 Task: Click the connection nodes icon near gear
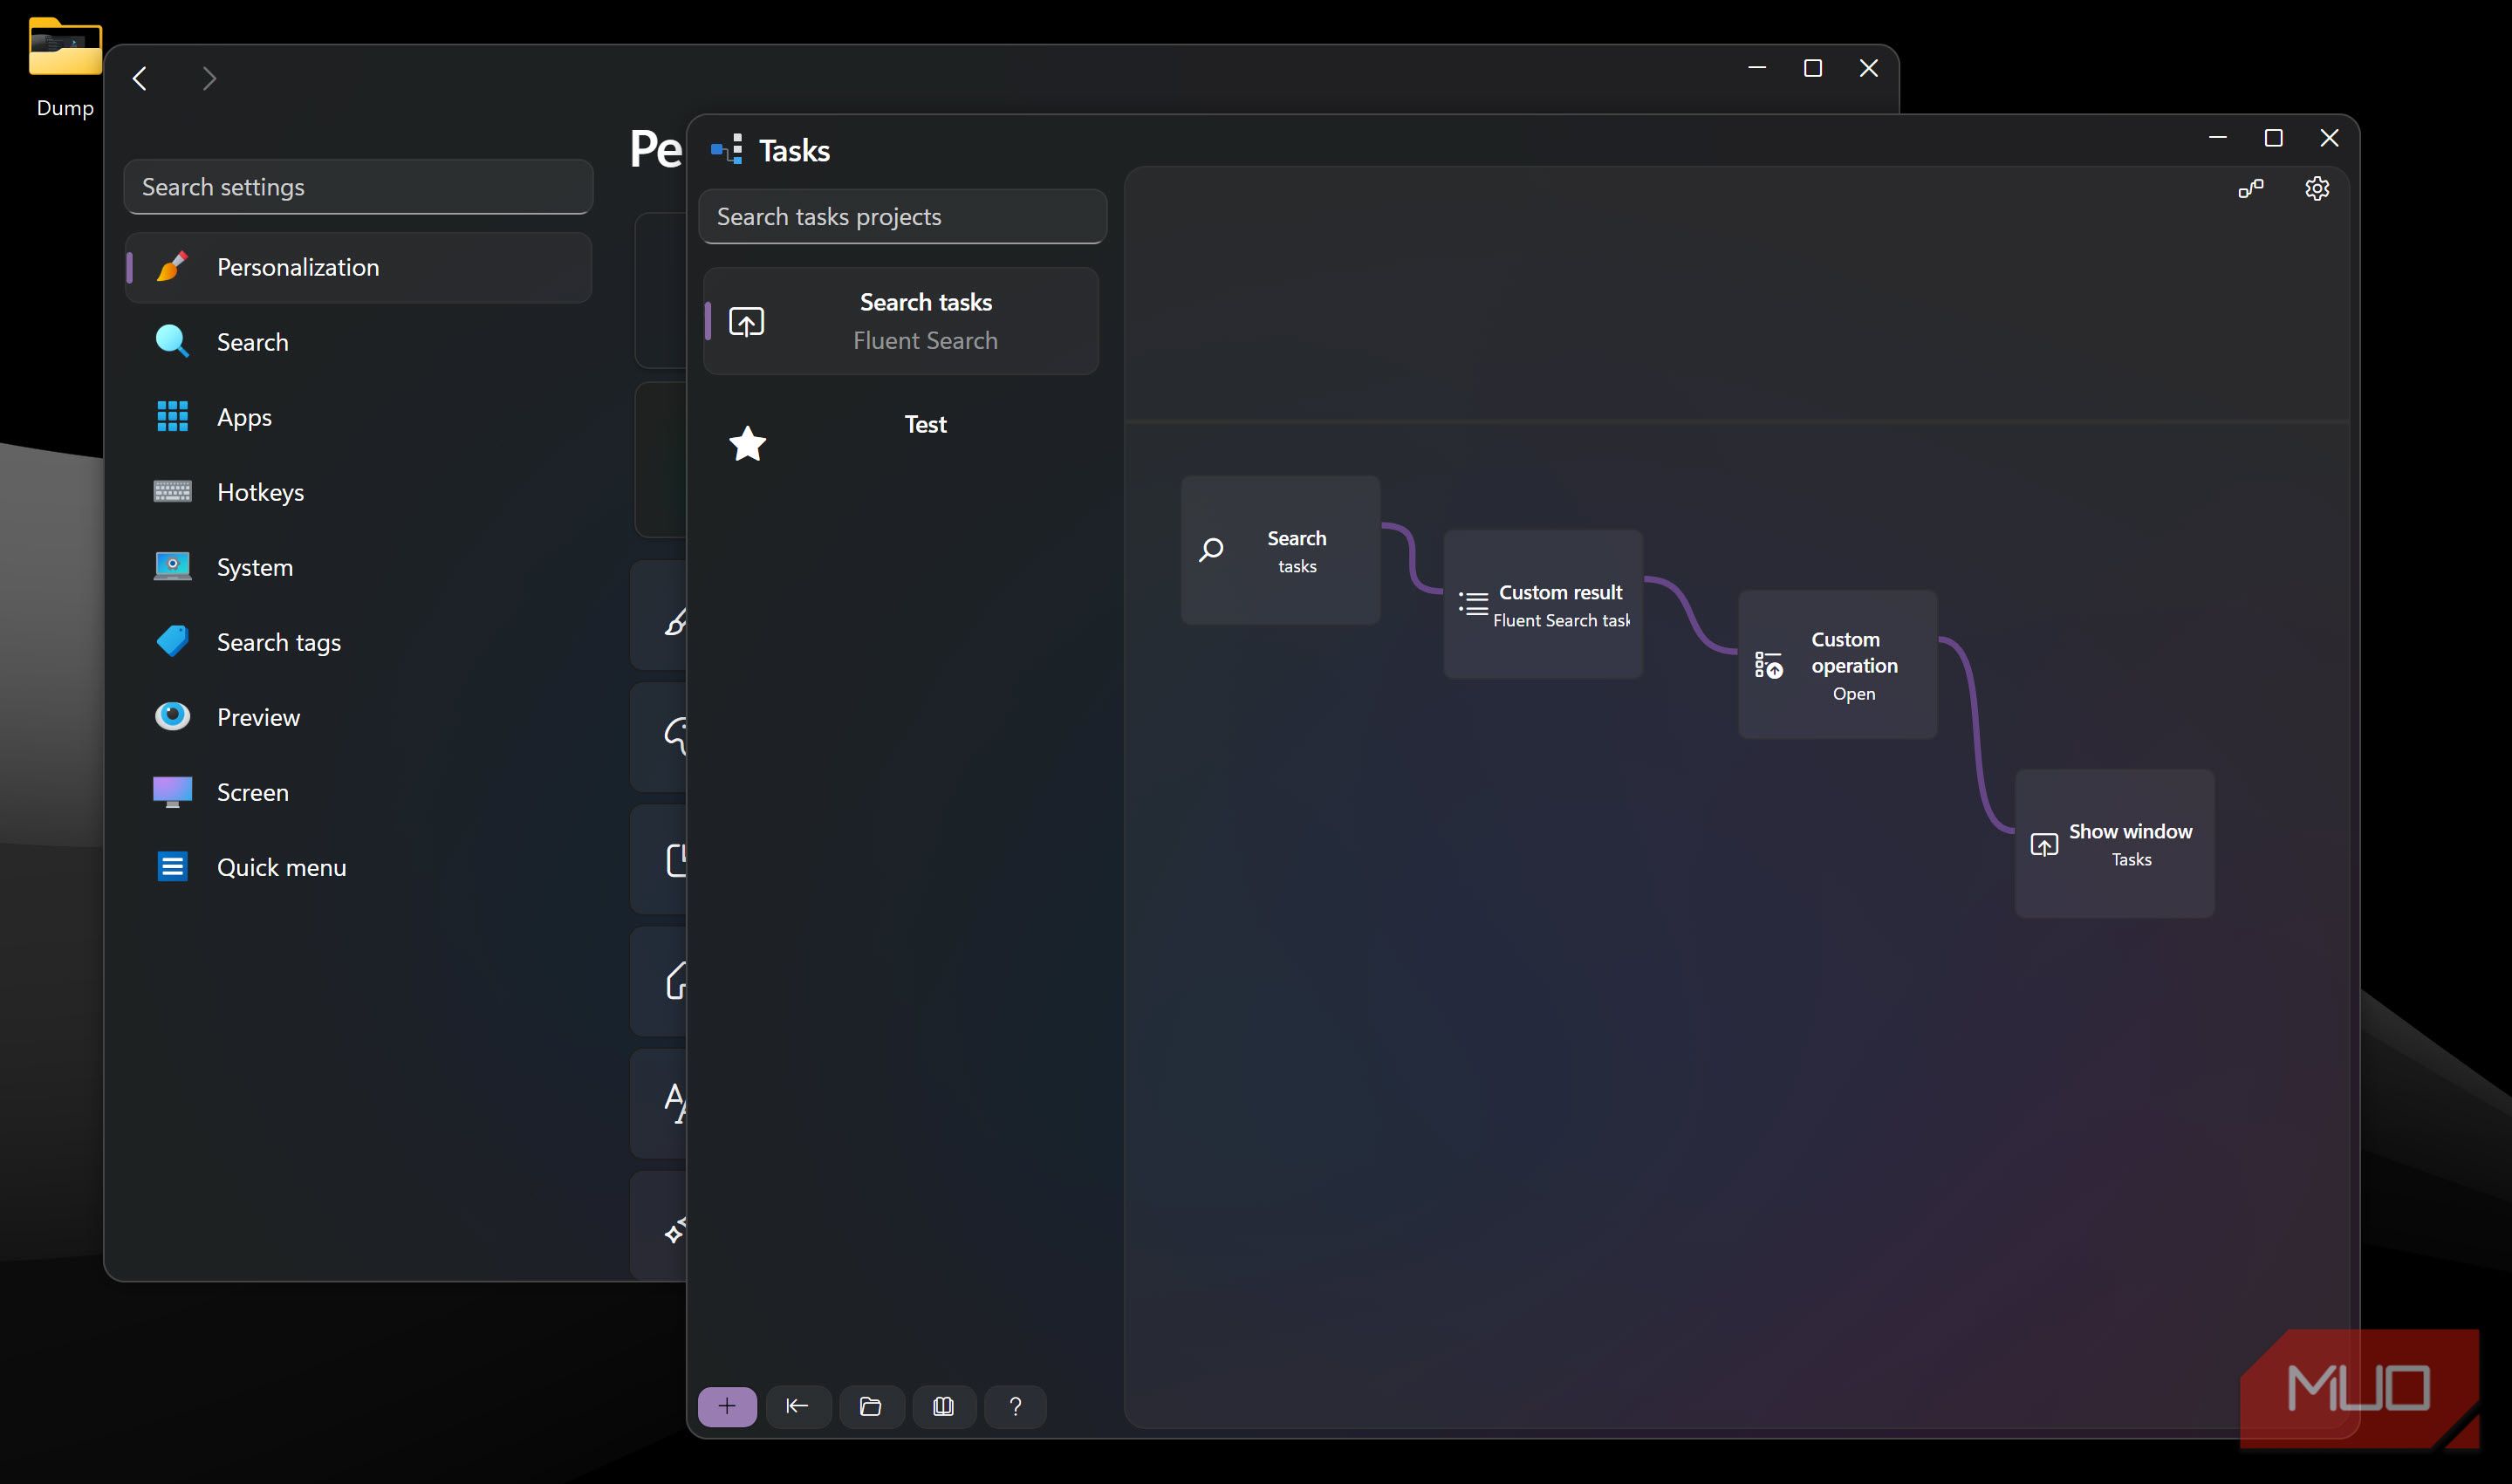2251,188
